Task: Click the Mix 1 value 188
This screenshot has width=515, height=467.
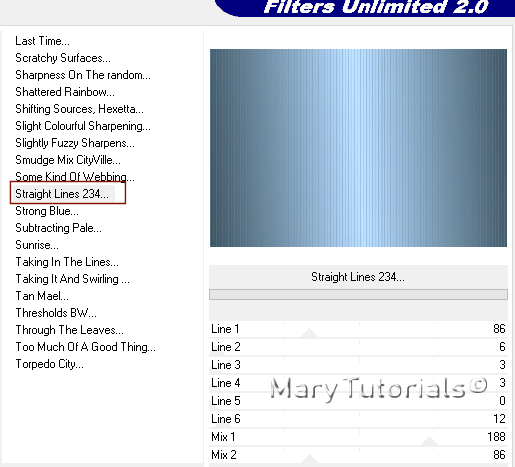Action: coord(496,437)
